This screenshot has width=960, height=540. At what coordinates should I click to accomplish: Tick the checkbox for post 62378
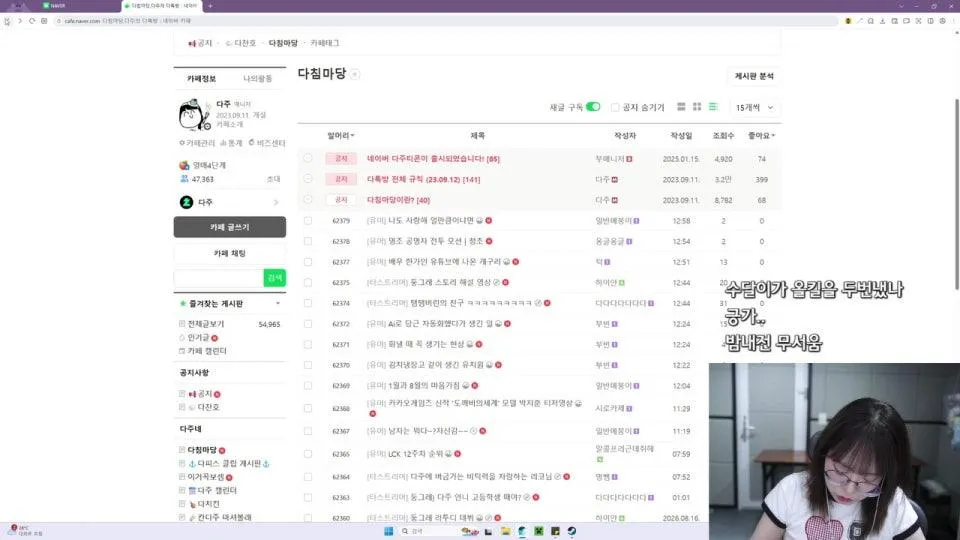[308, 241]
